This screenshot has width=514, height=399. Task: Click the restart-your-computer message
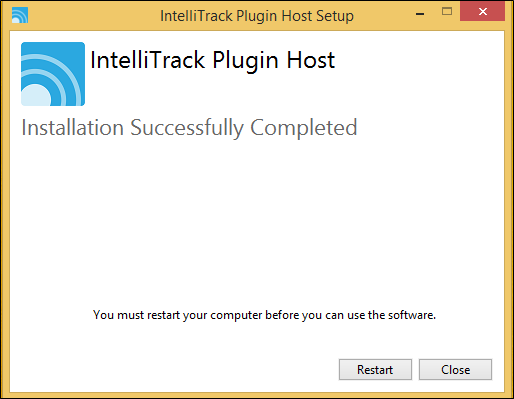[x=264, y=315]
